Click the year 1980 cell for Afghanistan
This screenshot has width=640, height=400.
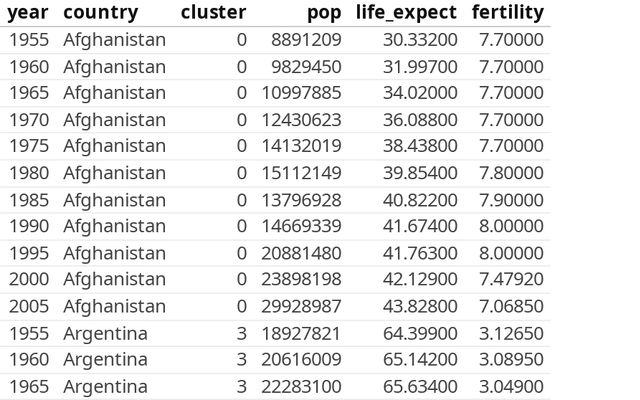pyautogui.click(x=29, y=173)
